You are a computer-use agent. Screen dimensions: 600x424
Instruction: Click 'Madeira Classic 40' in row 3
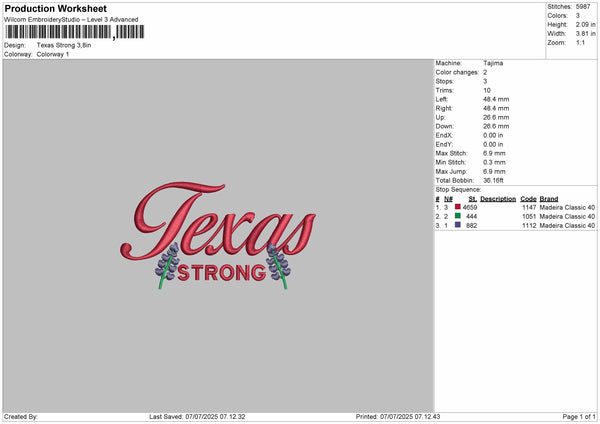coord(567,226)
